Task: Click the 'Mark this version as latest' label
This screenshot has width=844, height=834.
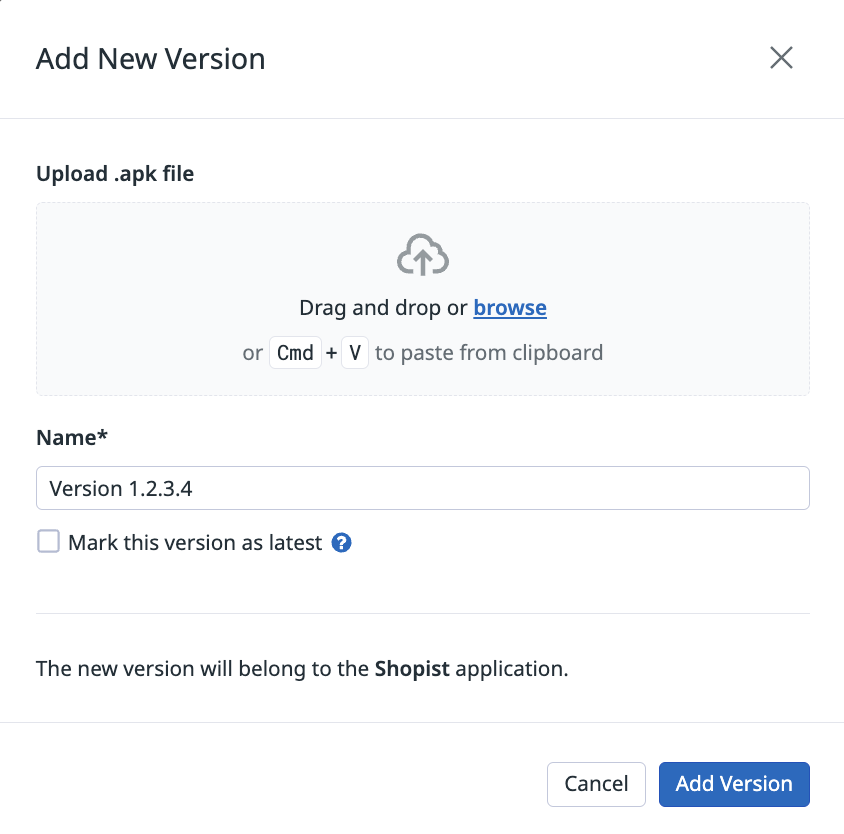Action: point(195,543)
